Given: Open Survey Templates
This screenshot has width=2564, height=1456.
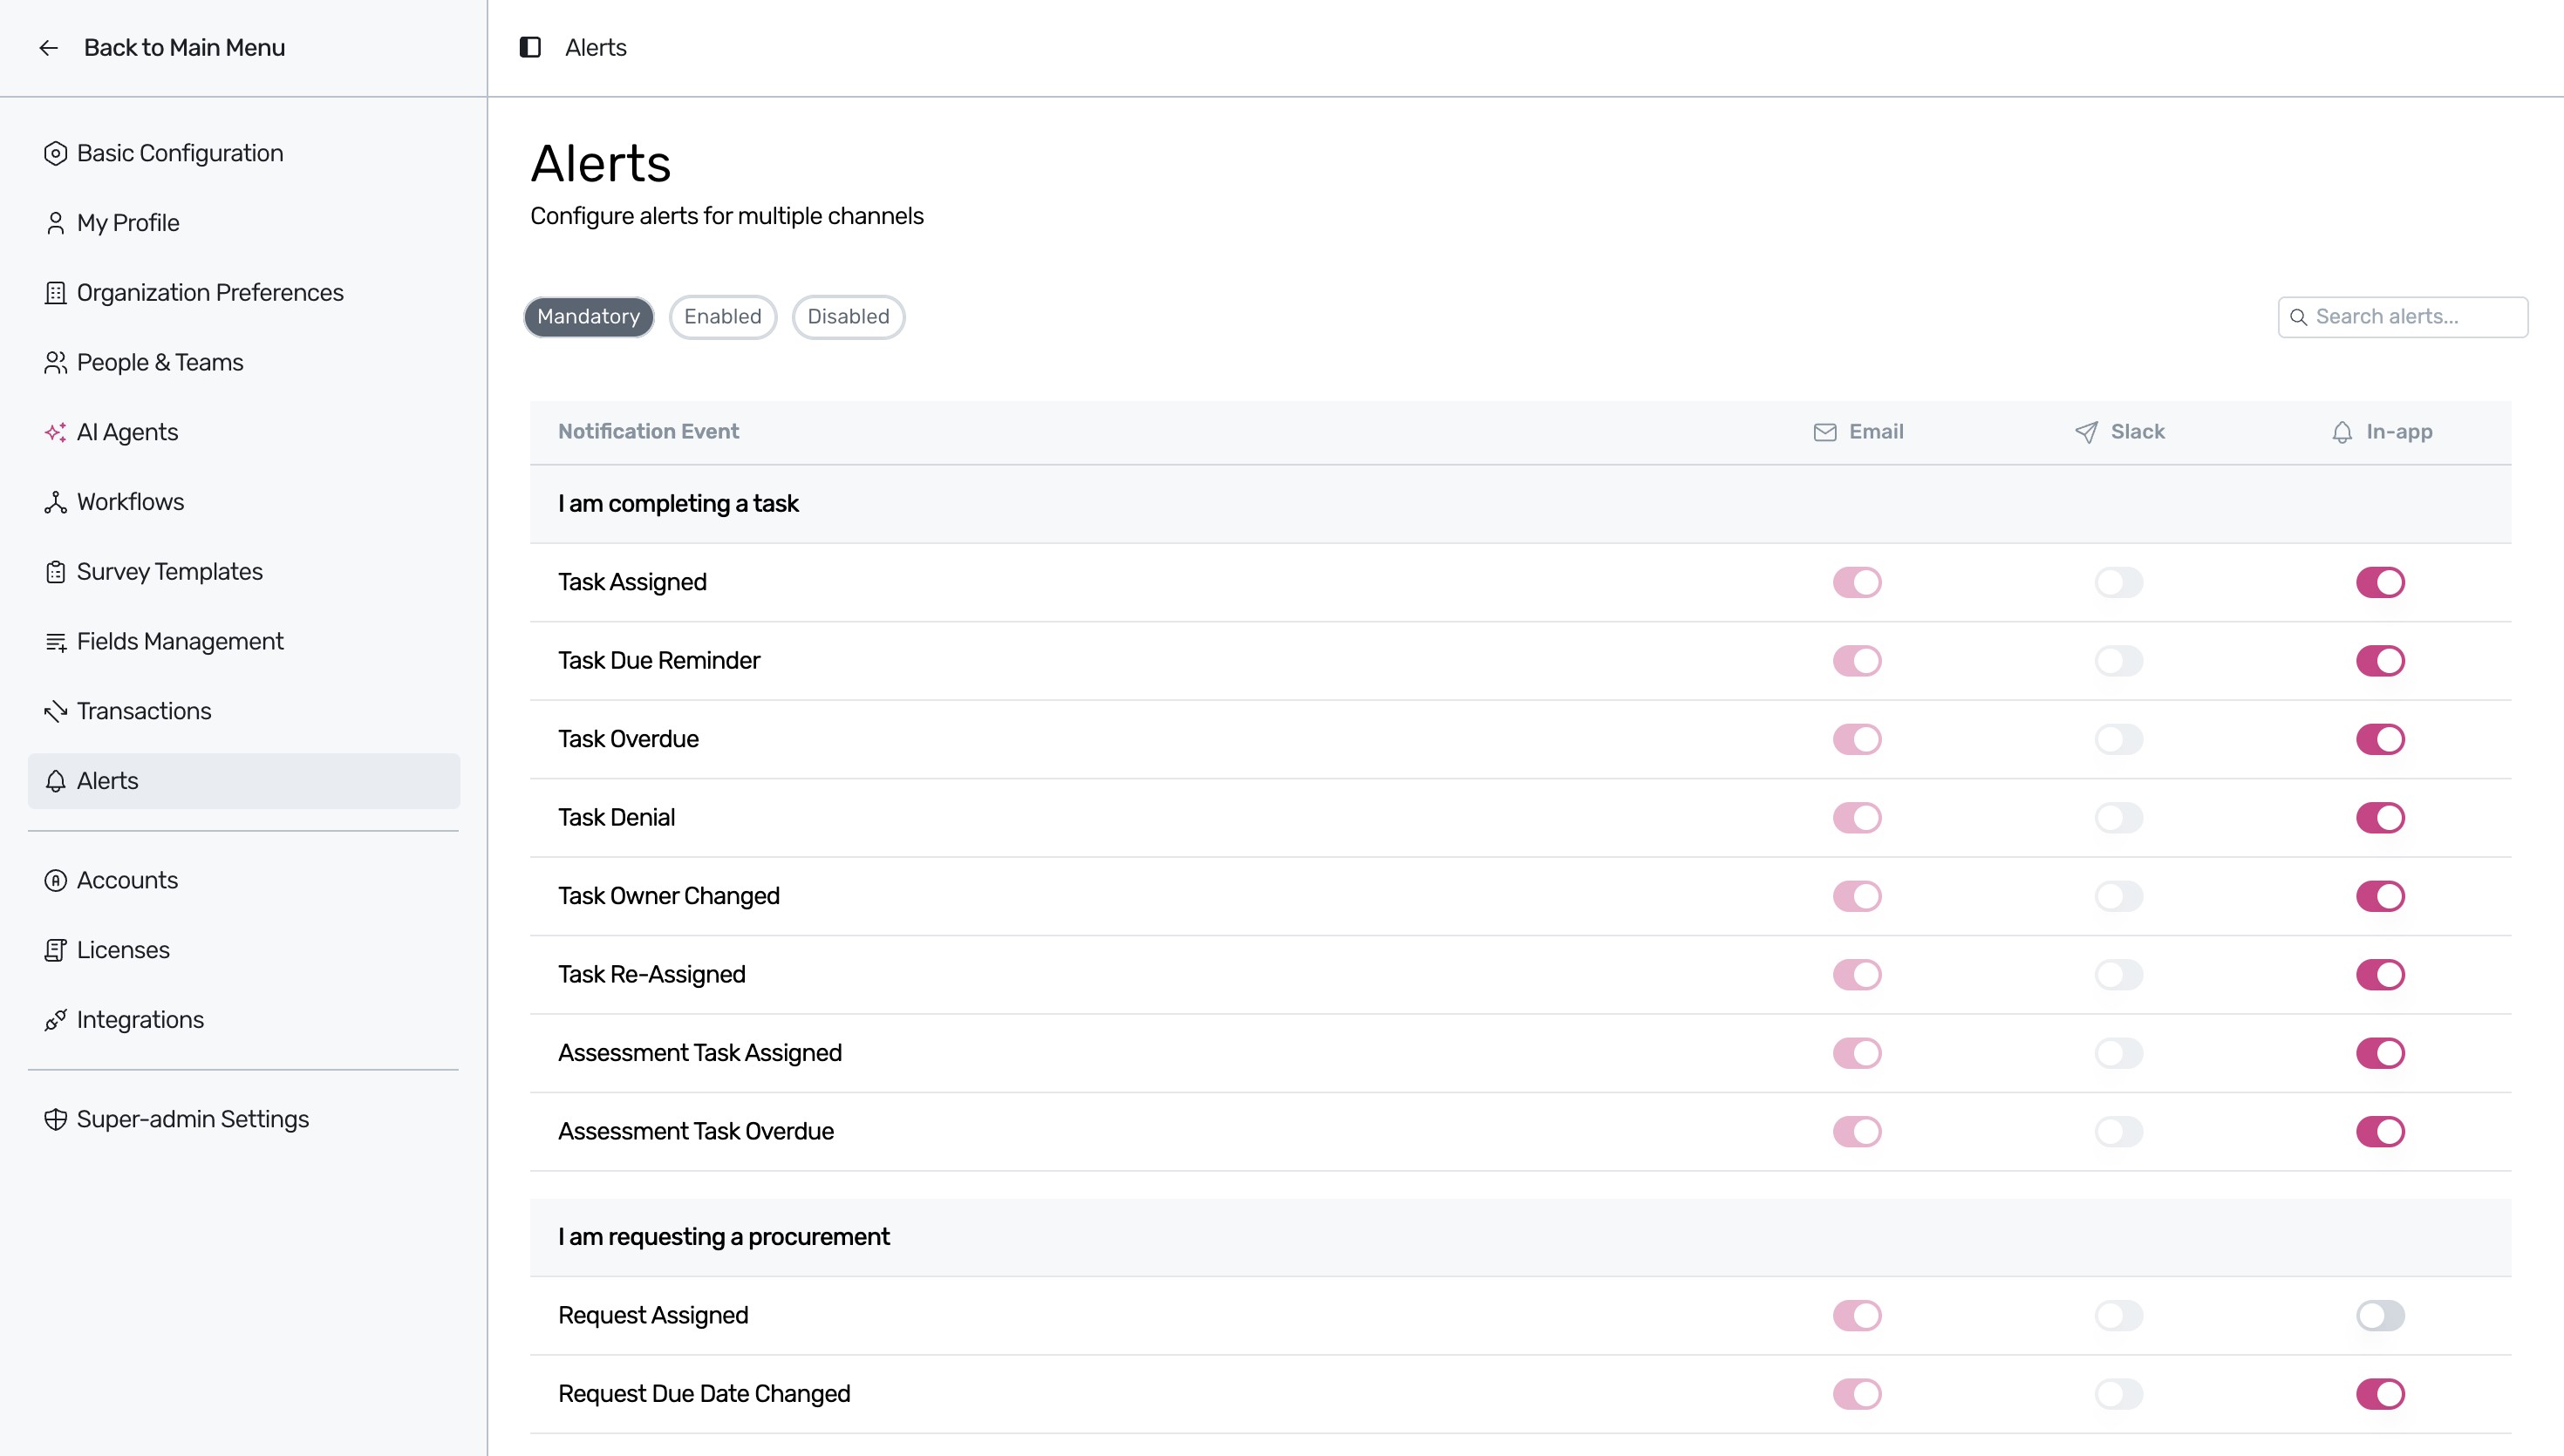Looking at the screenshot, I should (x=244, y=572).
